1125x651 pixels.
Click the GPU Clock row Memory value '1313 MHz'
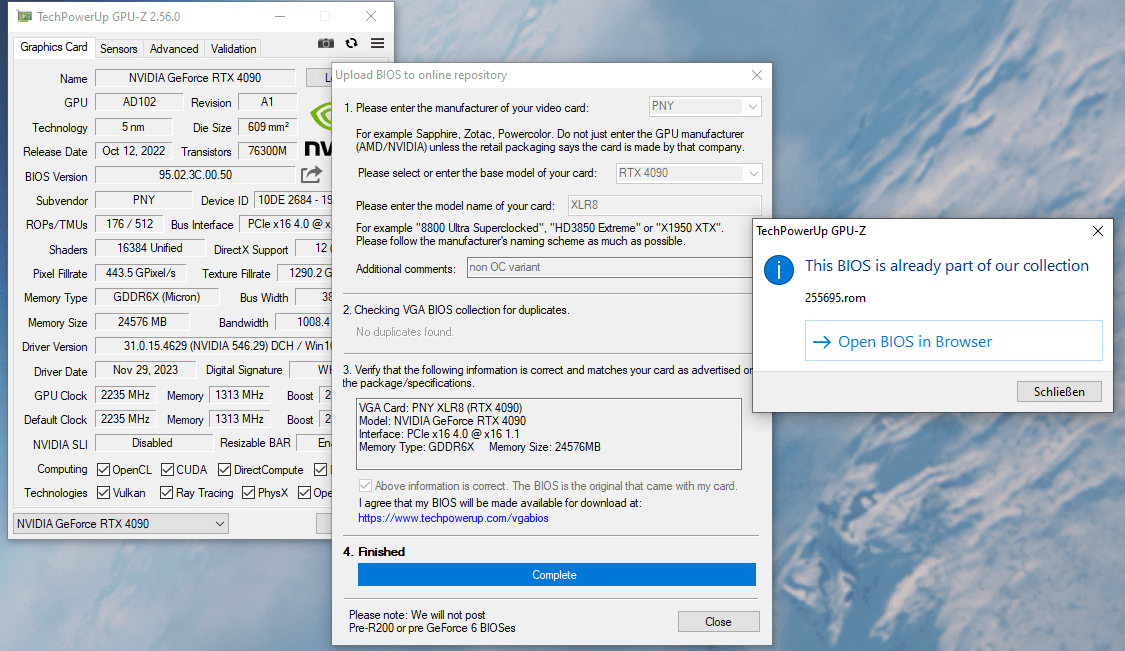(x=240, y=395)
